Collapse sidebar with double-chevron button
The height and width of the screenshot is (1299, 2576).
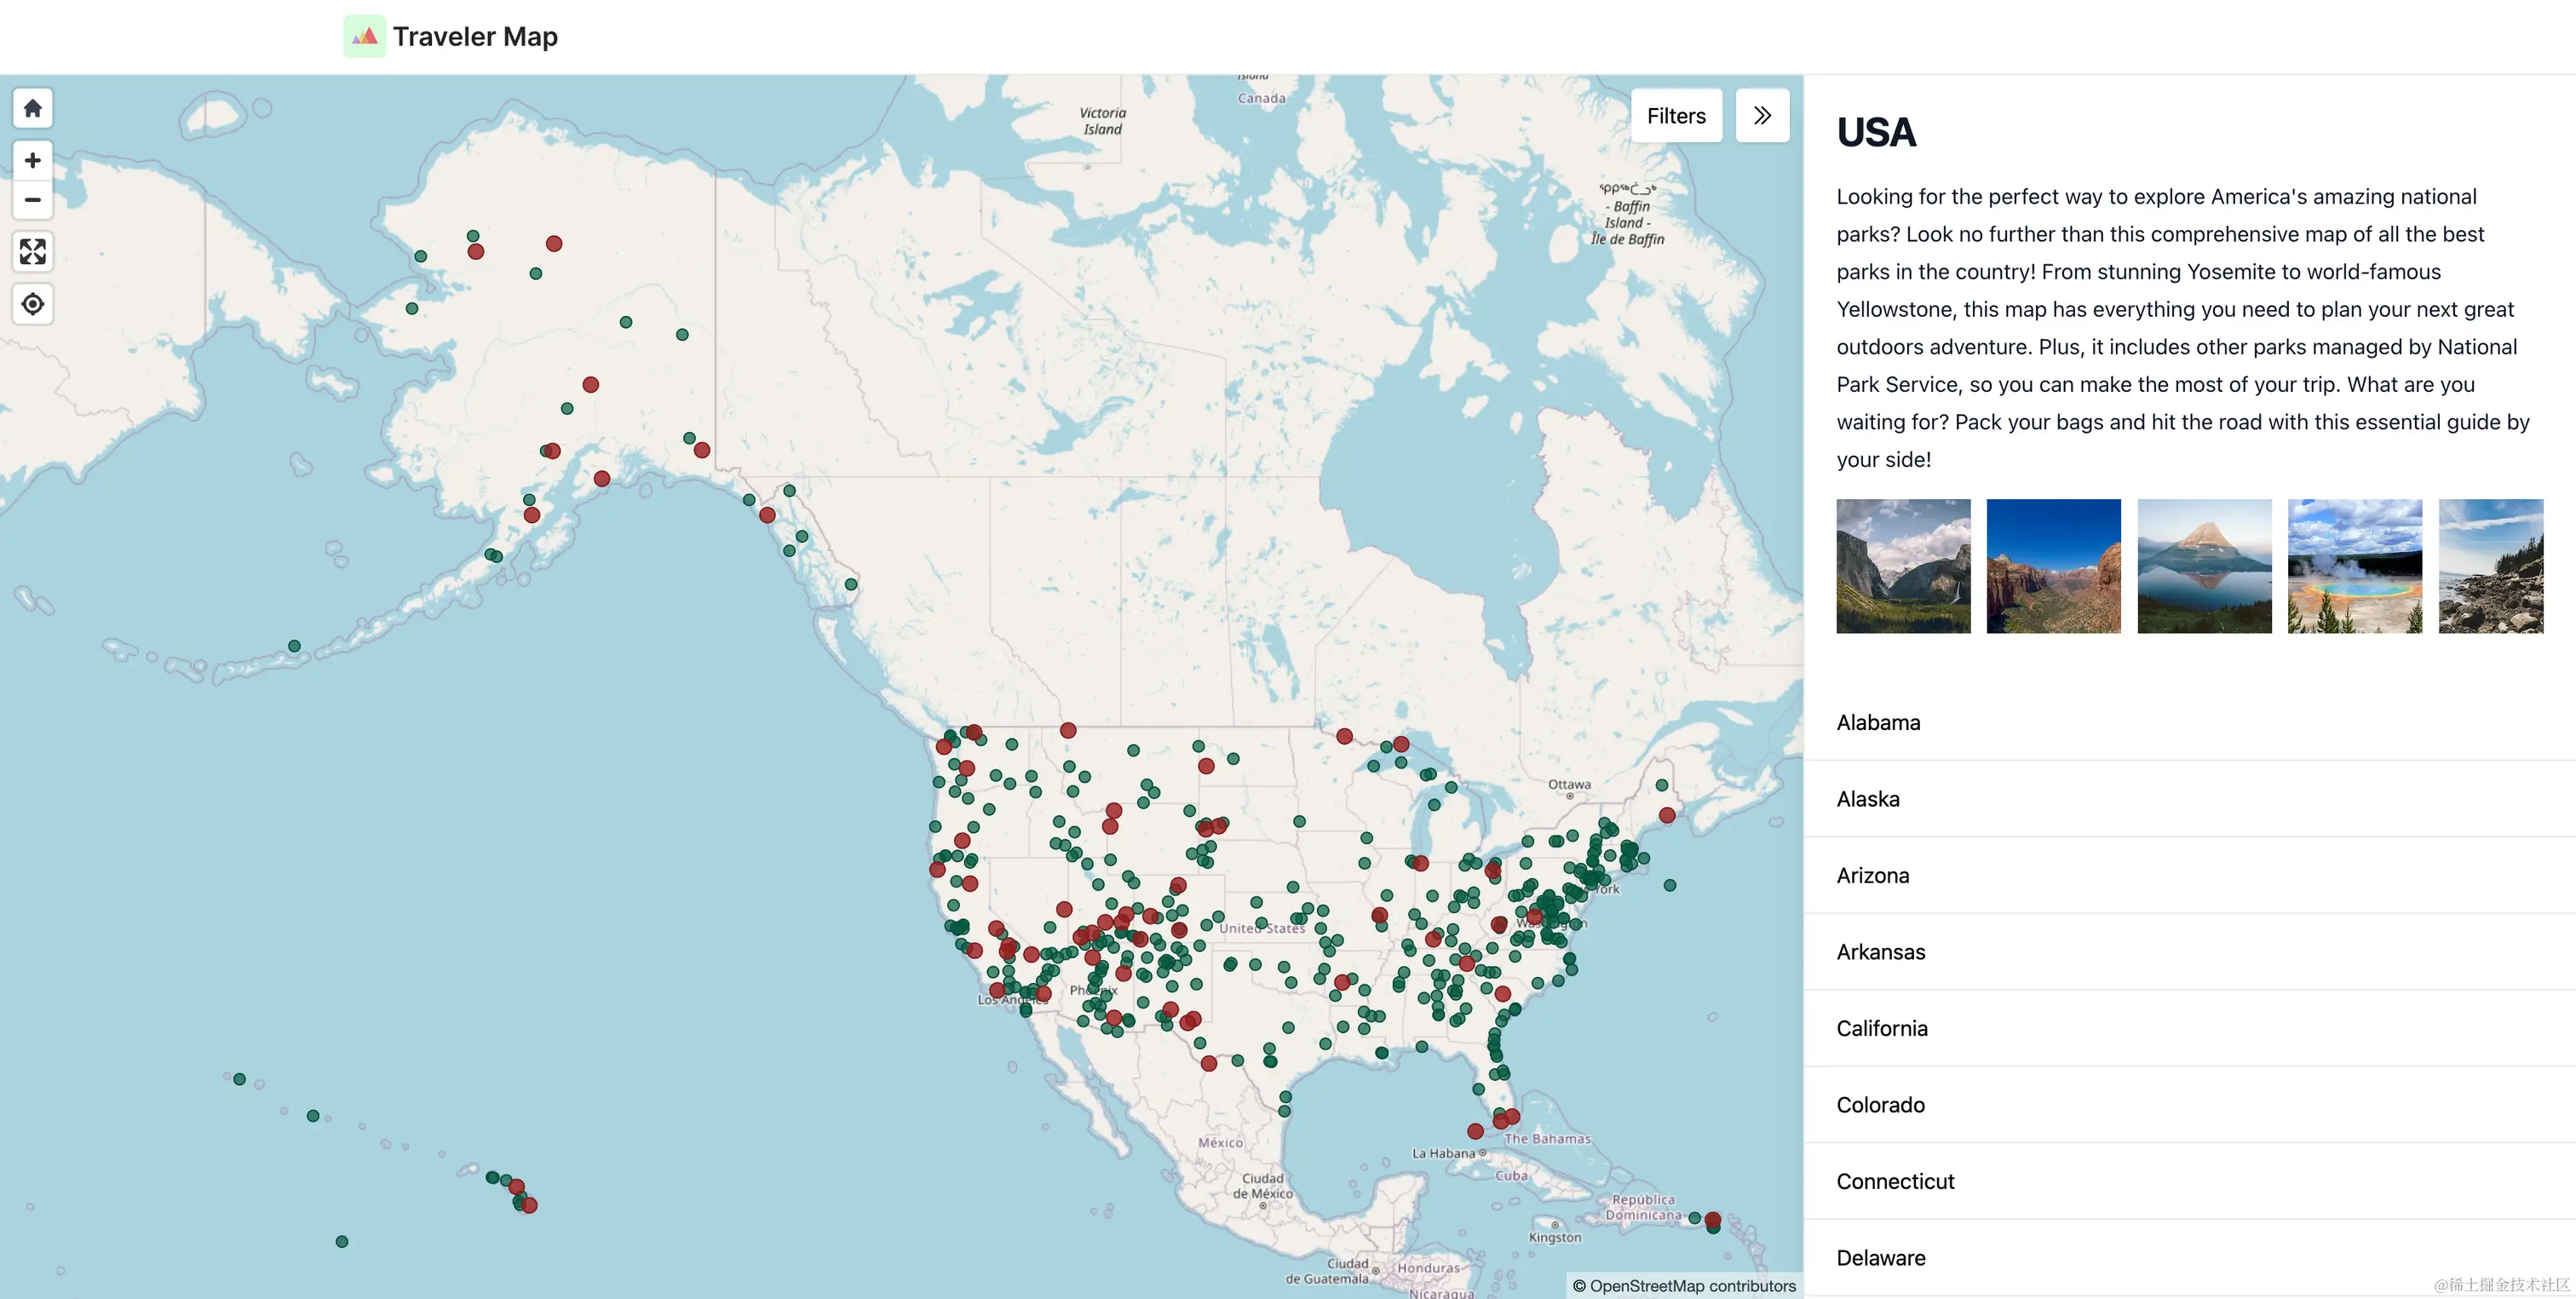click(1762, 116)
